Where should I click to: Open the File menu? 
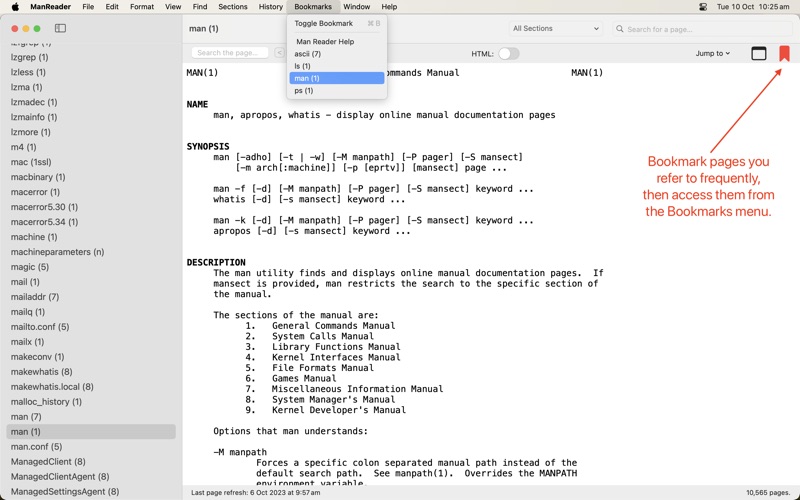tap(88, 7)
